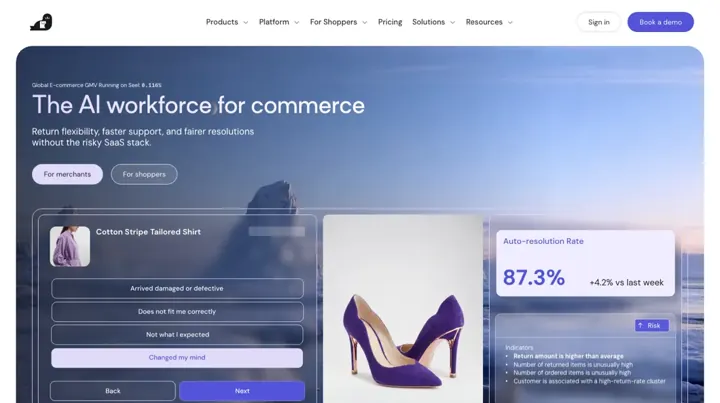Click the 87.3% auto-resolution value
This screenshot has height=403, width=720.
pyautogui.click(x=534, y=277)
